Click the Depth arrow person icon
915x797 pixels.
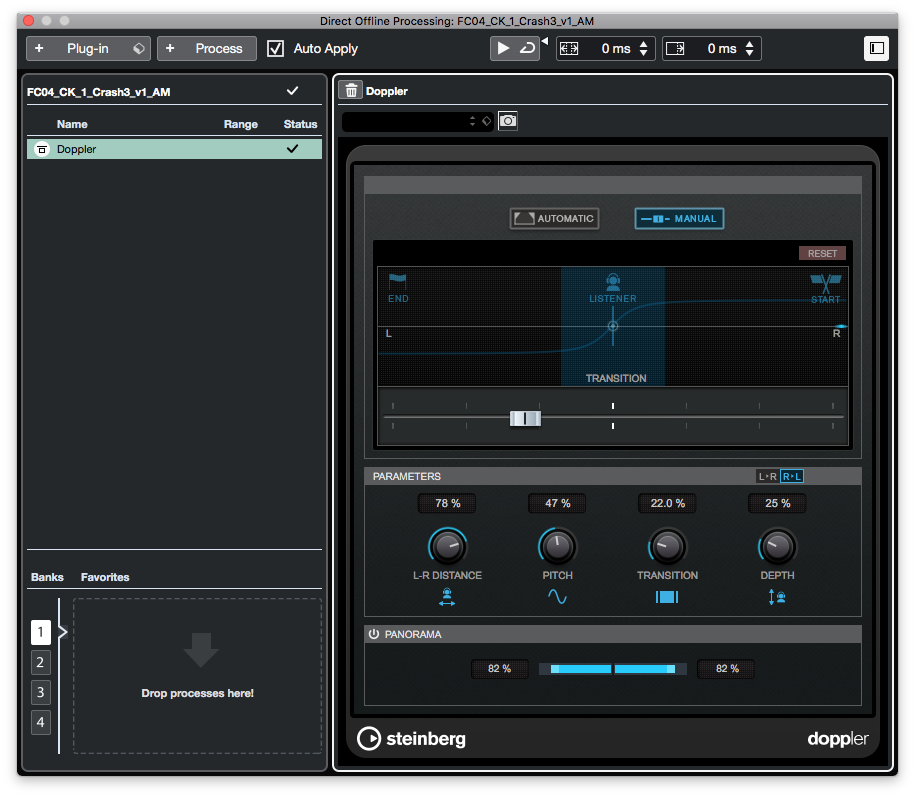click(x=777, y=597)
